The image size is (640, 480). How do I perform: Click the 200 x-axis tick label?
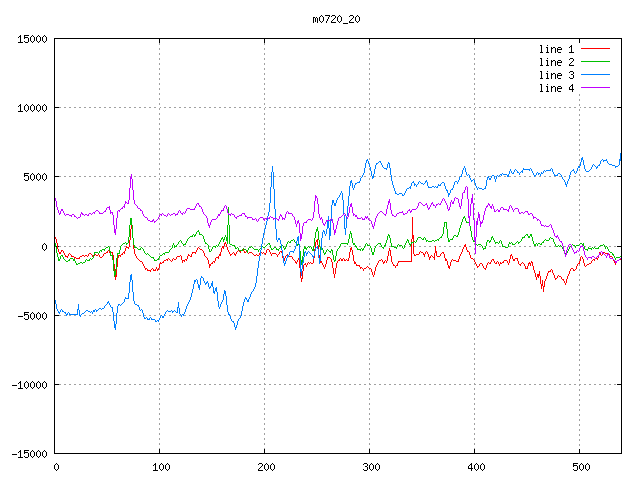coord(265,466)
